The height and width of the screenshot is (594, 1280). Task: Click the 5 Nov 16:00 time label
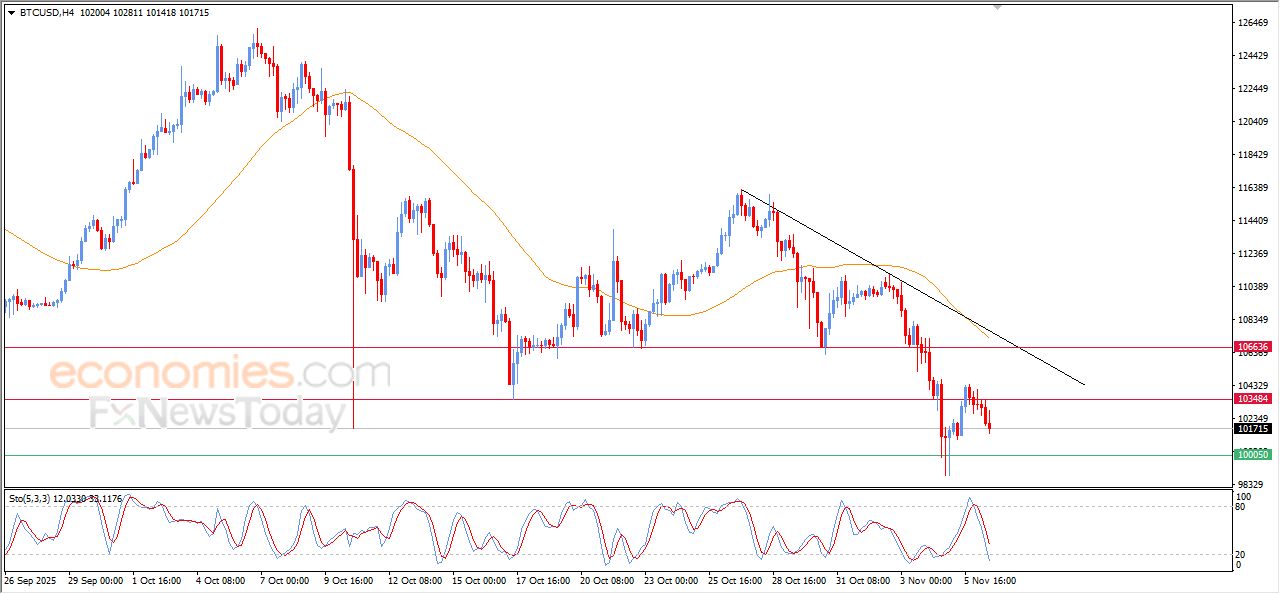coord(990,580)
